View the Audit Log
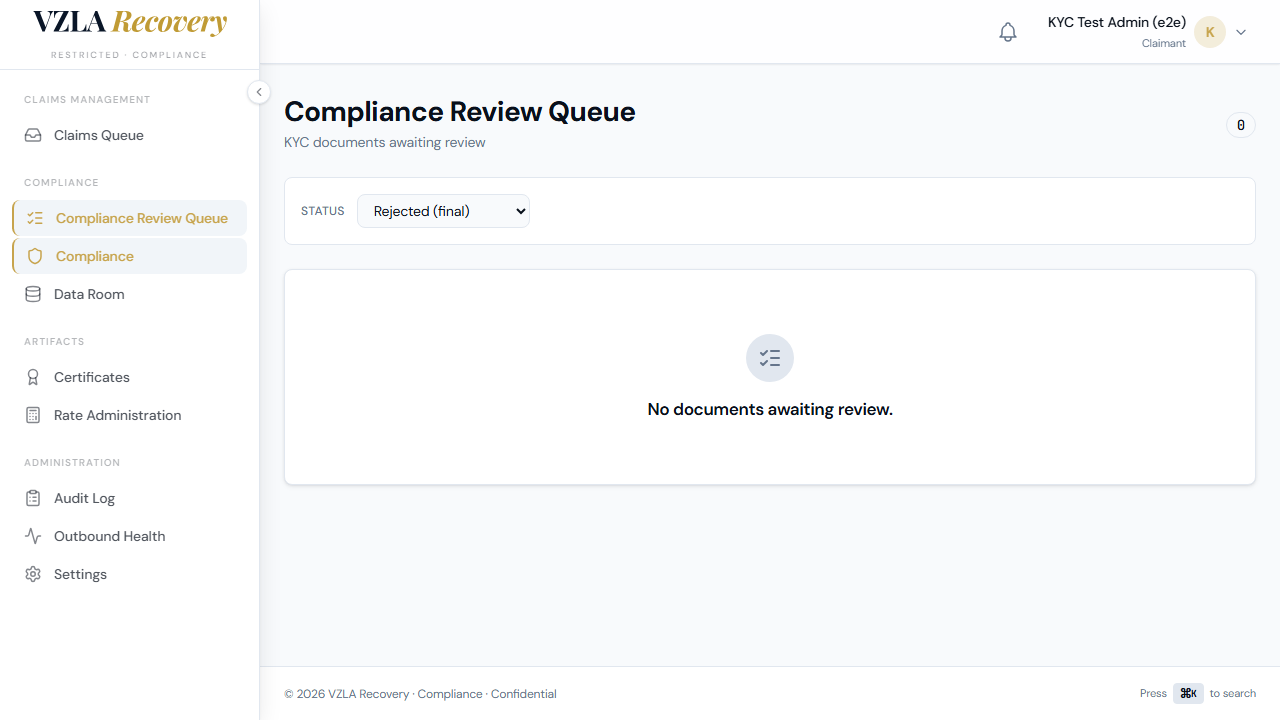 pyautogui.click(x=130, y=498)
